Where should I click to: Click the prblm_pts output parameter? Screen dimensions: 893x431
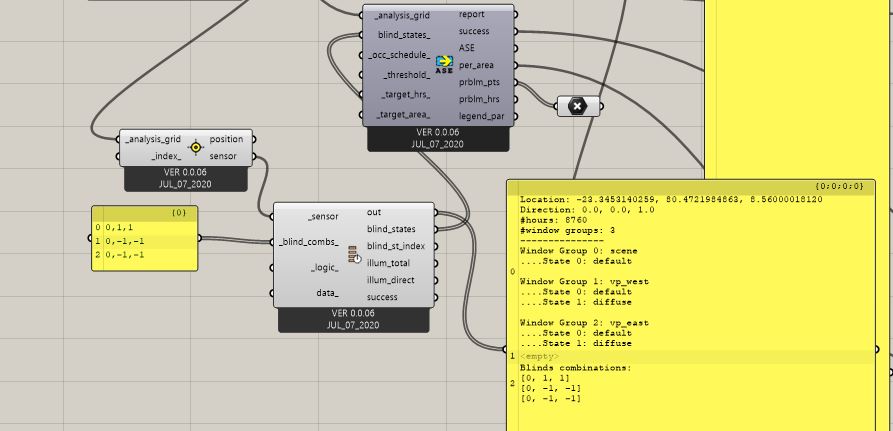coord(479,83)
